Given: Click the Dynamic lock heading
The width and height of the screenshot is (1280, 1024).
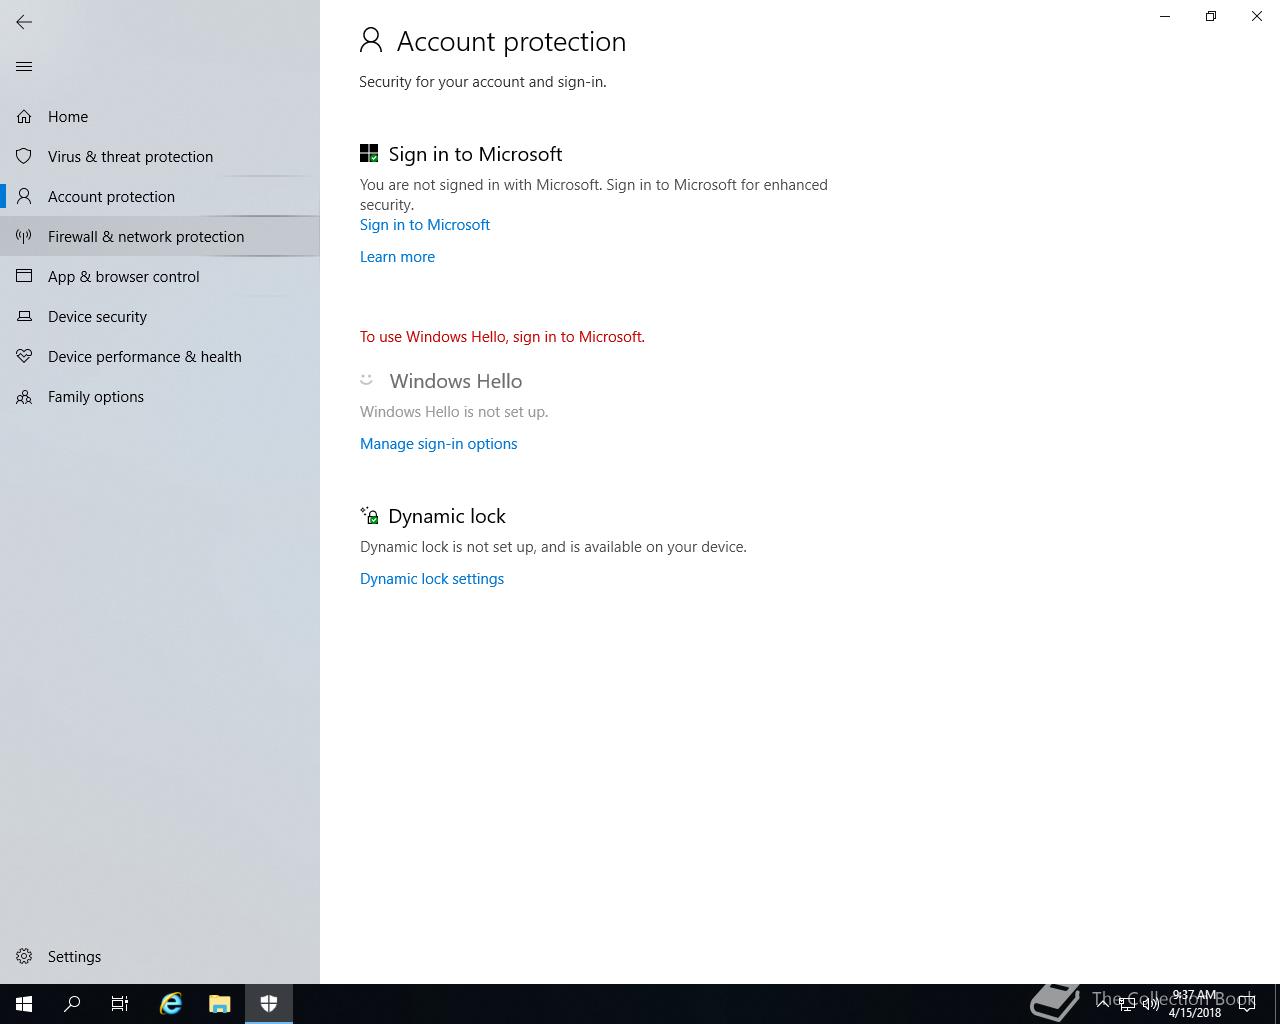Looking at the screenshot, I should coord(447,516).
